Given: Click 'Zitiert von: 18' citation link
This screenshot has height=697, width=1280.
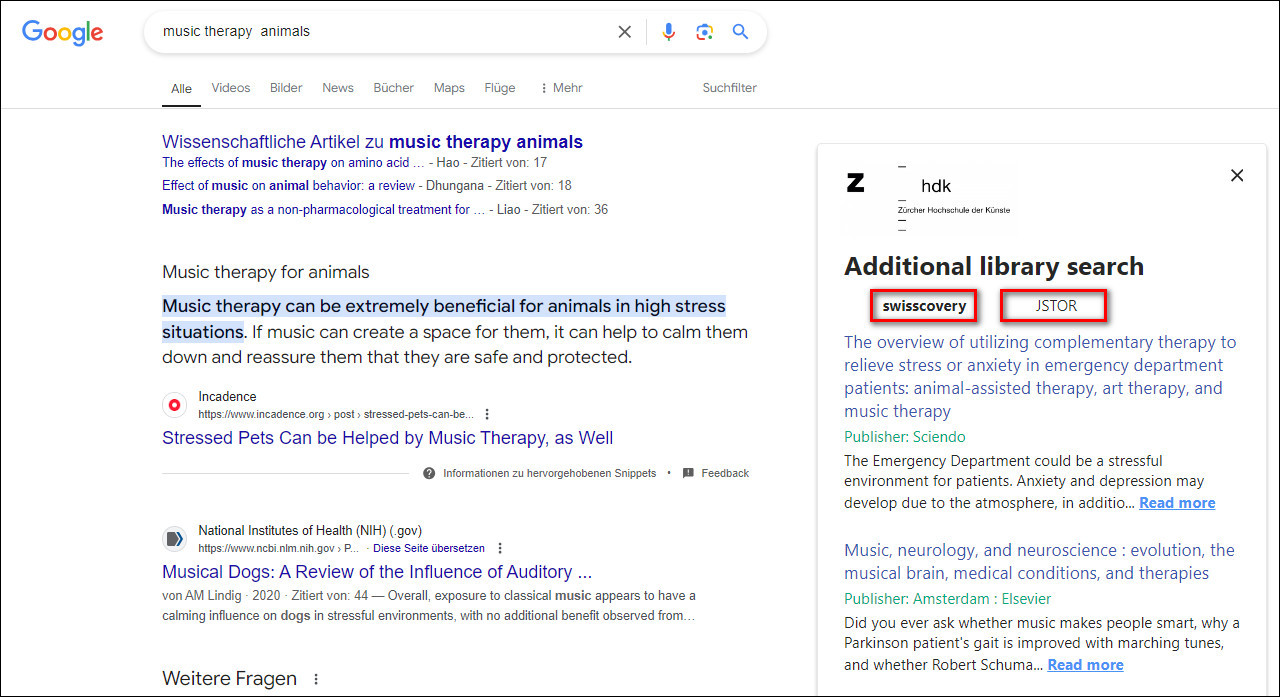Looking at the screenshot, I should coord(532,185).
